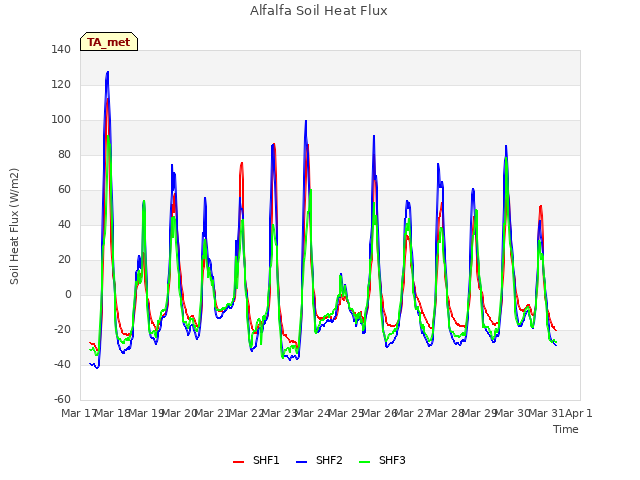Click the Mar 26 x-axis tick label

pyautogui.click(x=379, y=413)
